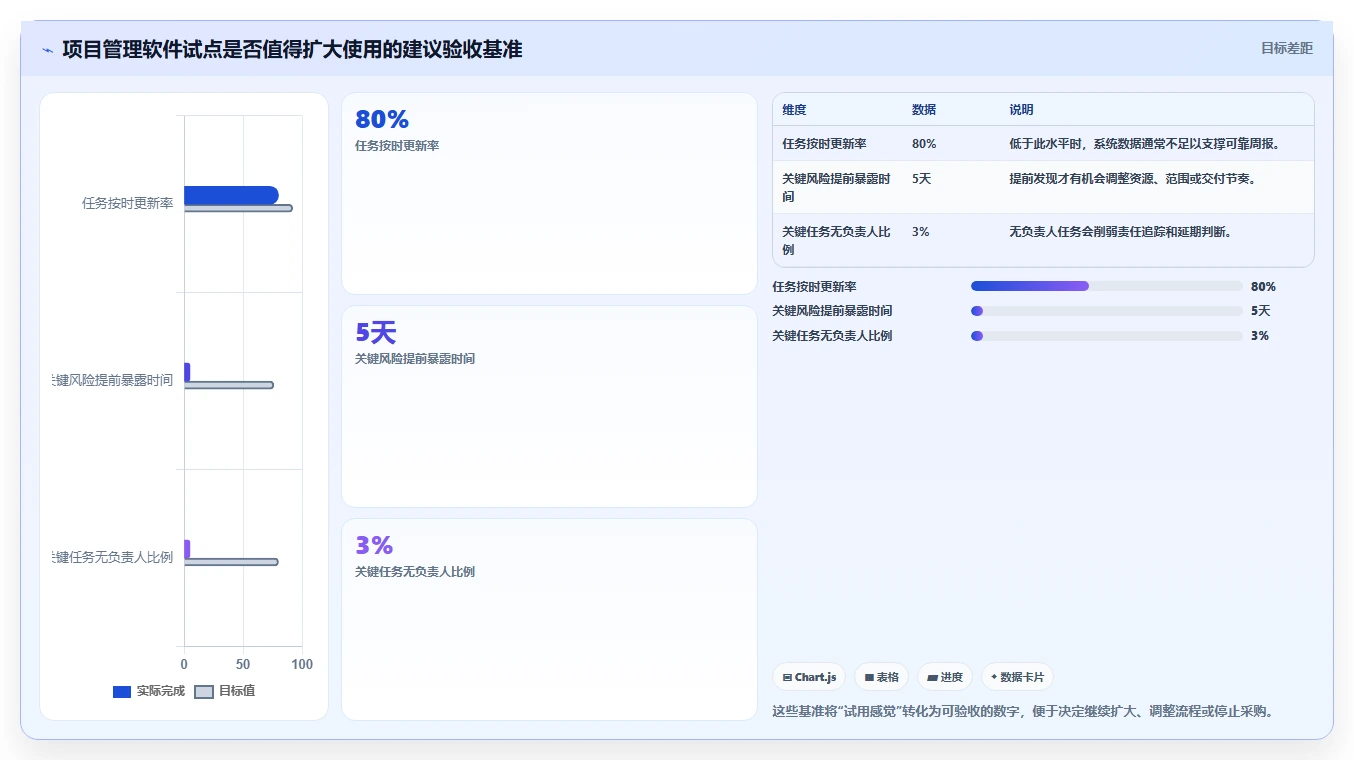Screen dimensions: 1354x760
Task: Click the lightning icon beside the title
Action: click(47, 50)
